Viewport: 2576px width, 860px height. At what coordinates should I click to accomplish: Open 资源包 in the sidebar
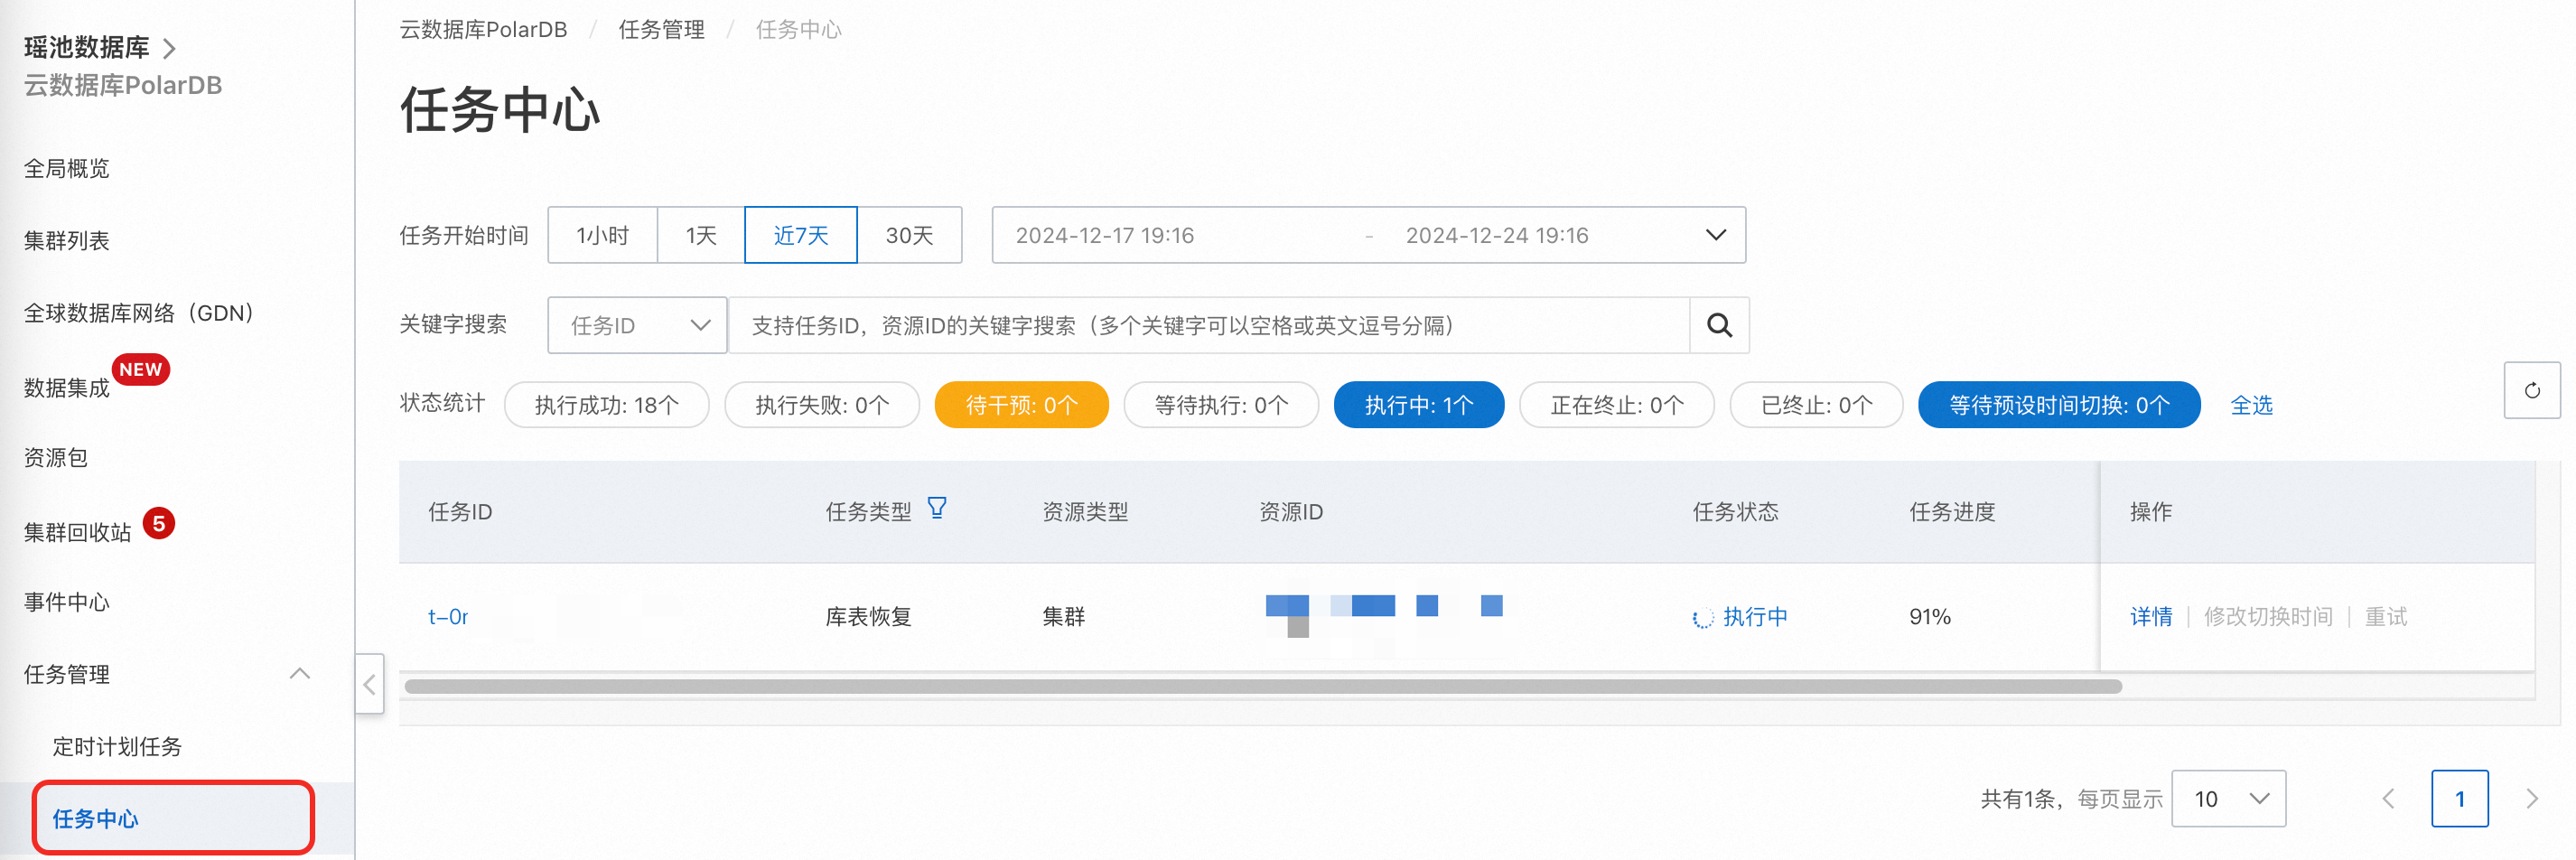point(56,457)
